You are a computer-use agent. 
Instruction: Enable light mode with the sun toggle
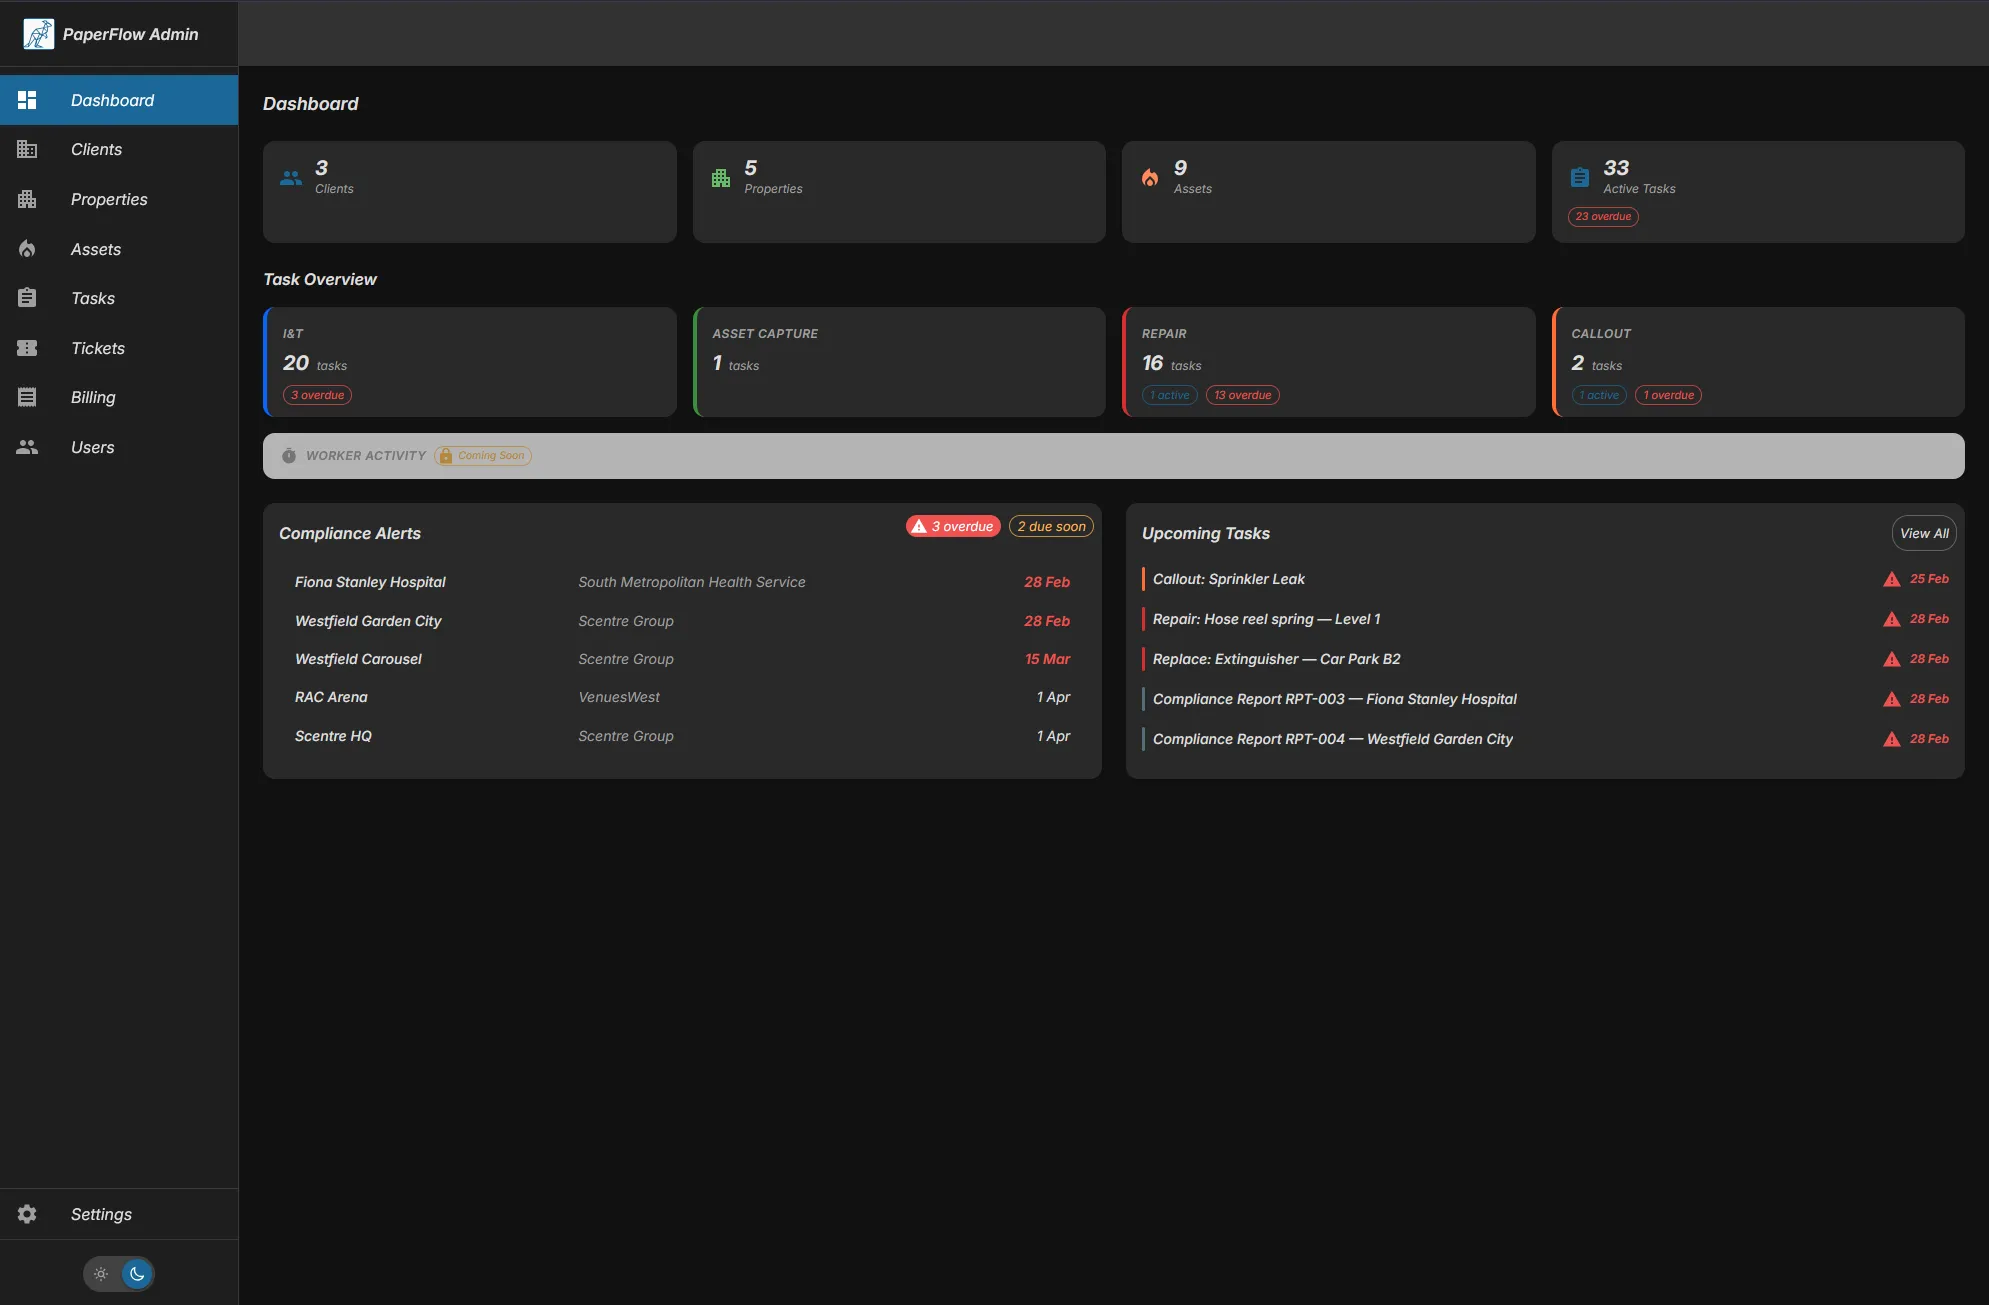coord(101,1273)
